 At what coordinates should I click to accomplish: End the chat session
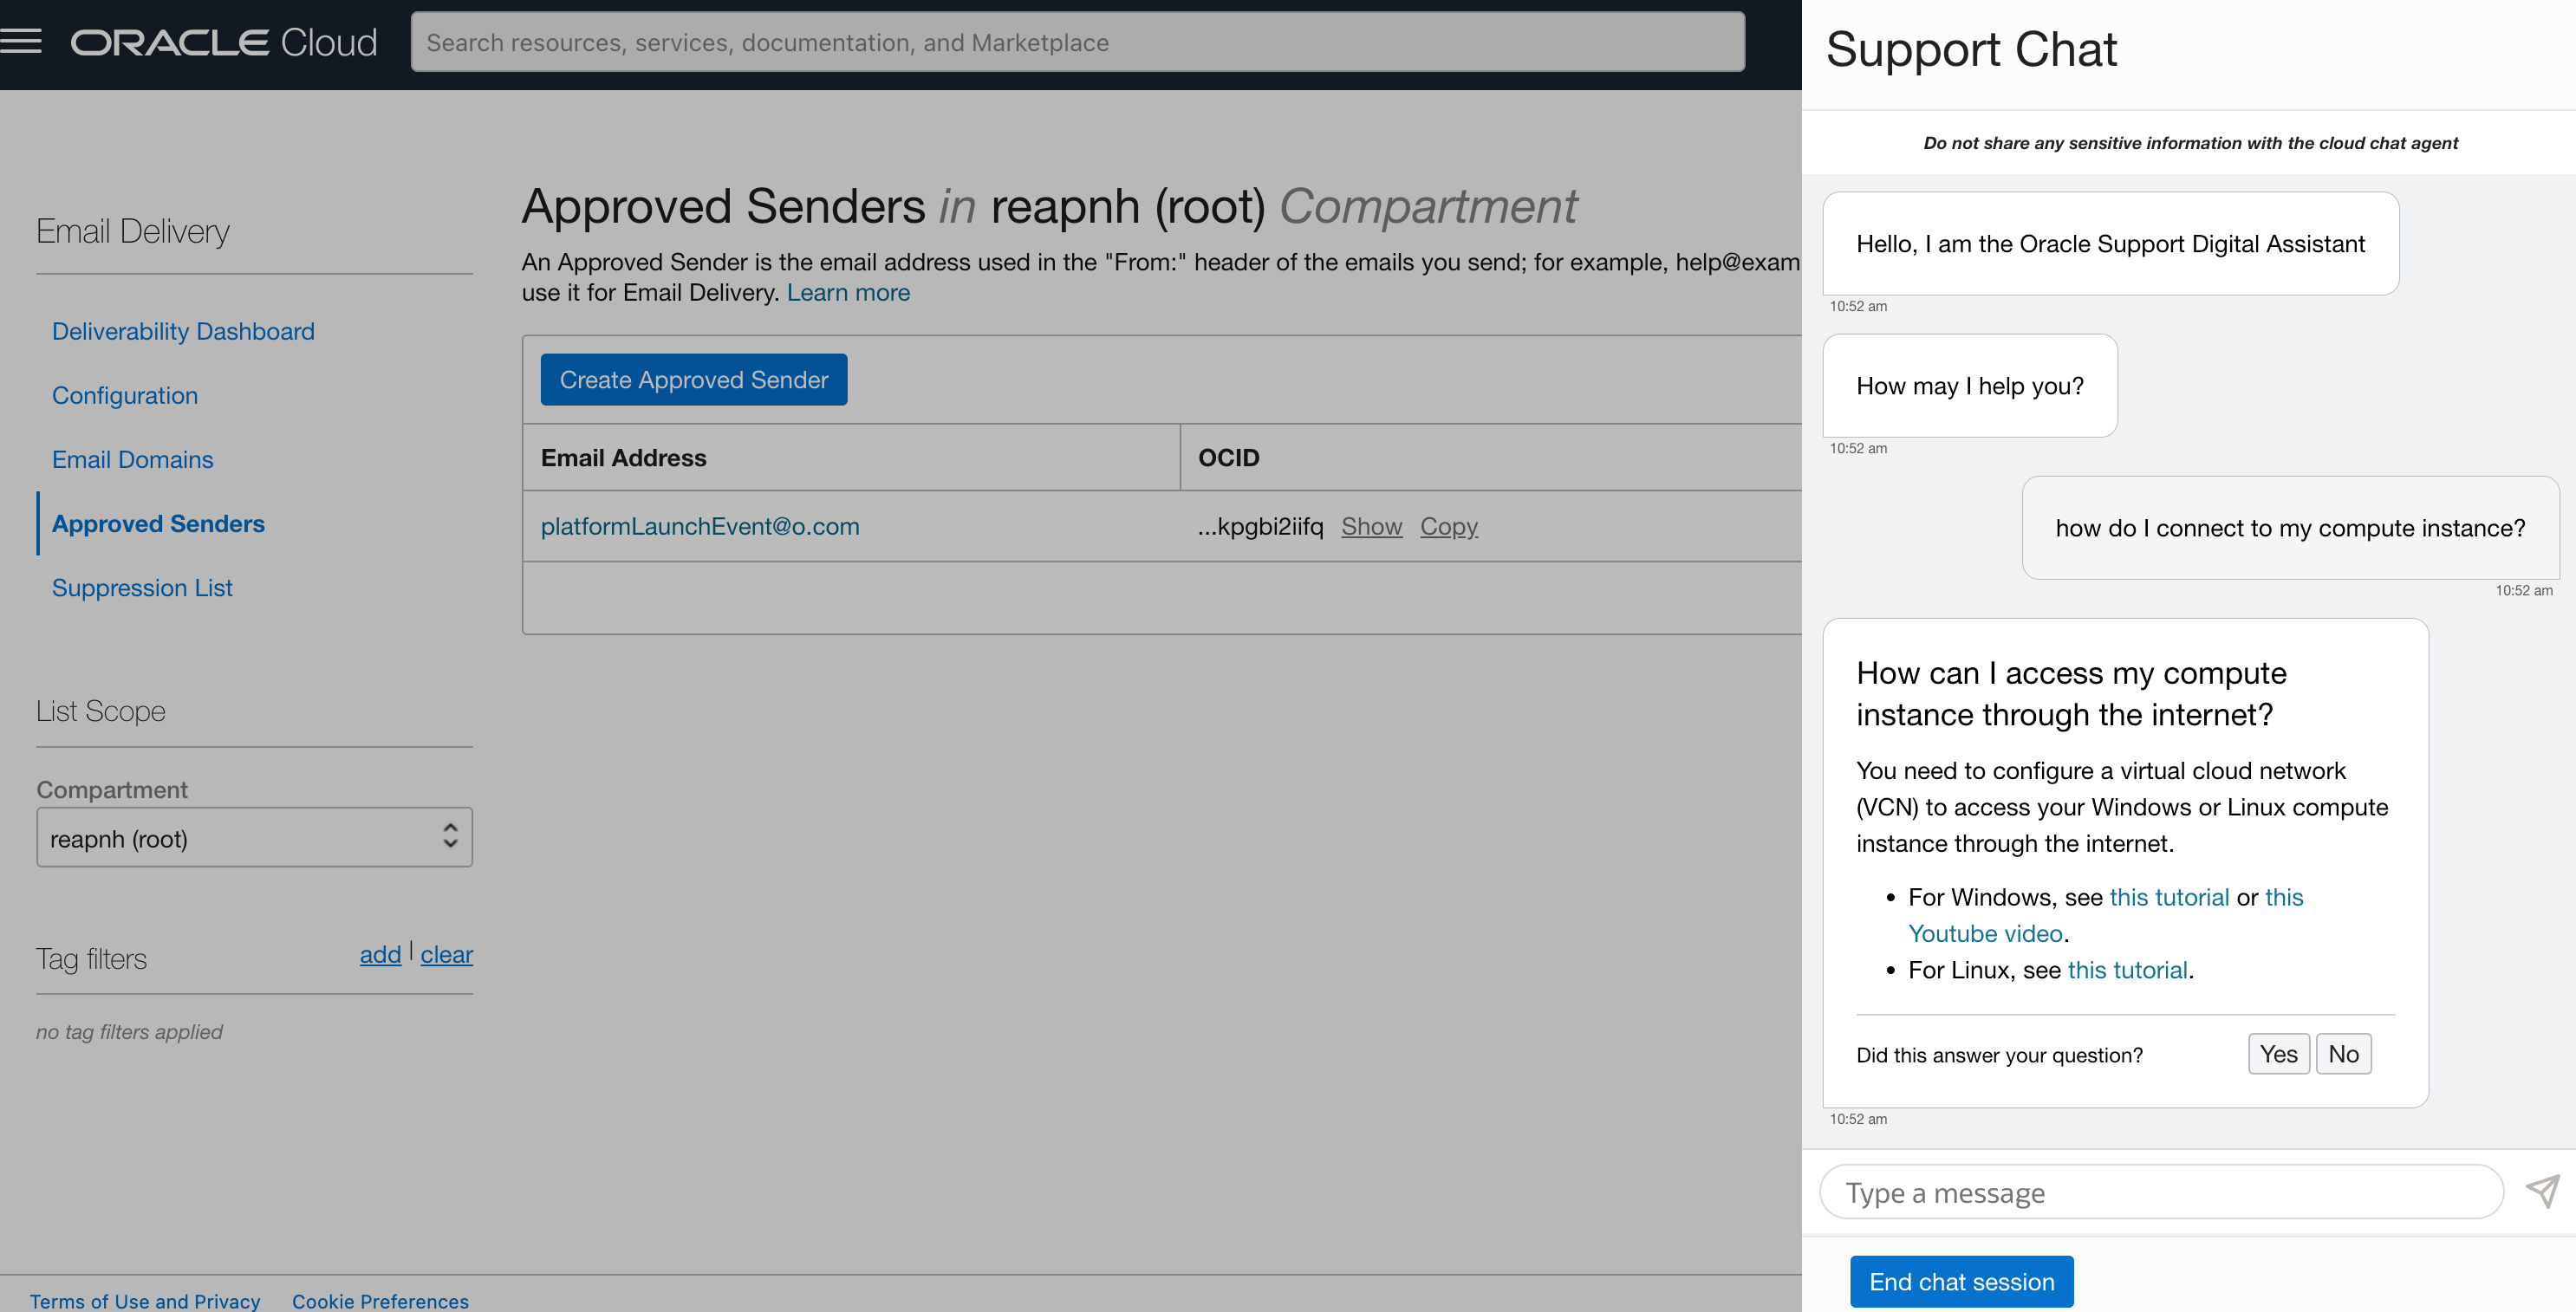1961,1281
